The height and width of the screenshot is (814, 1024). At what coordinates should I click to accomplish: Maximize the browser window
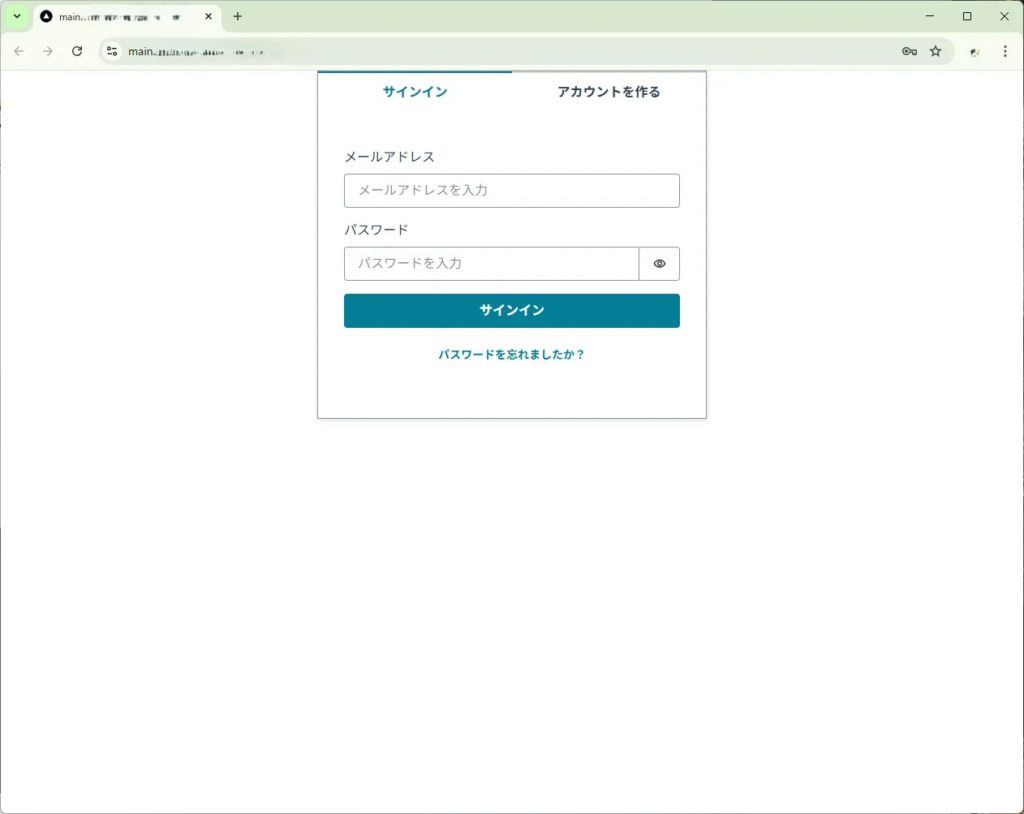967,17
